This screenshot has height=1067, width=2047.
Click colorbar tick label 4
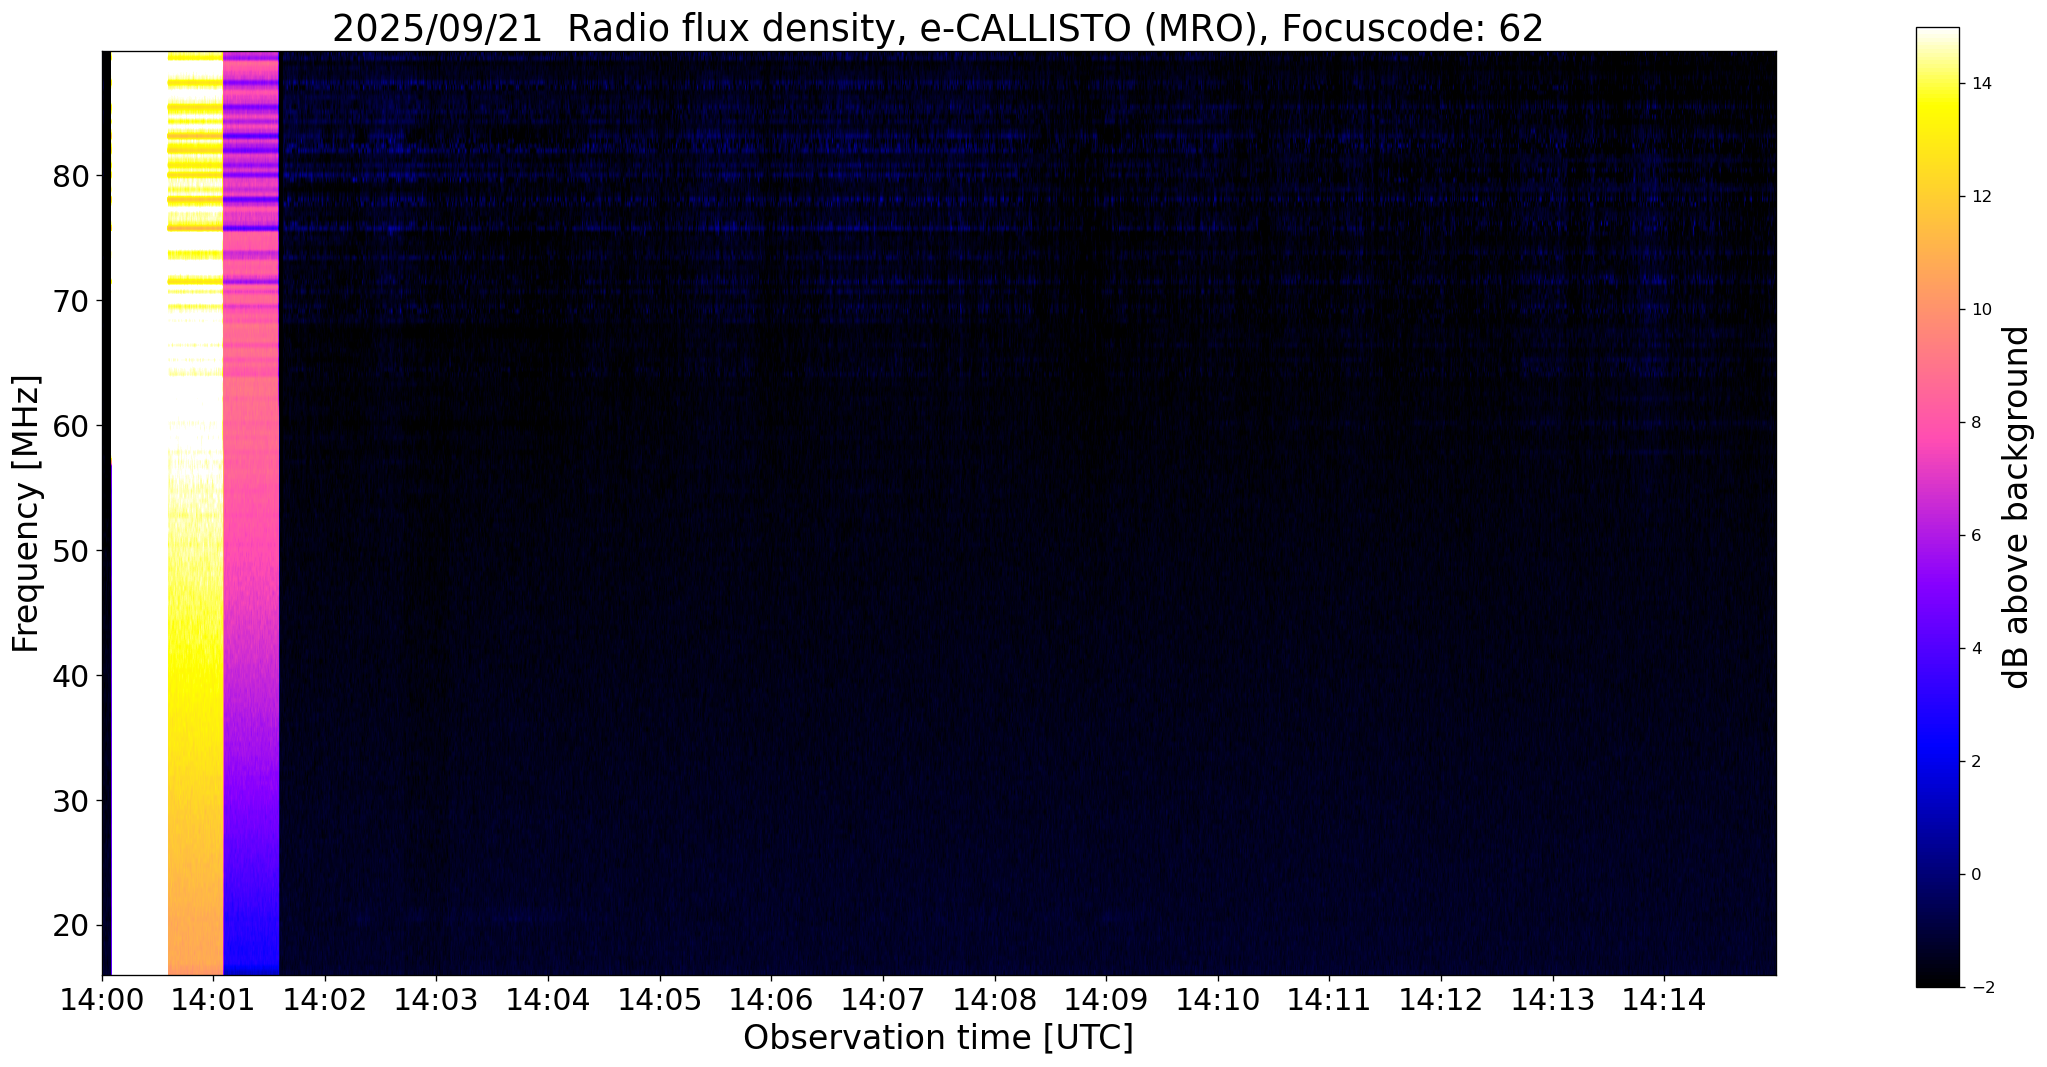click(1976, 649)
